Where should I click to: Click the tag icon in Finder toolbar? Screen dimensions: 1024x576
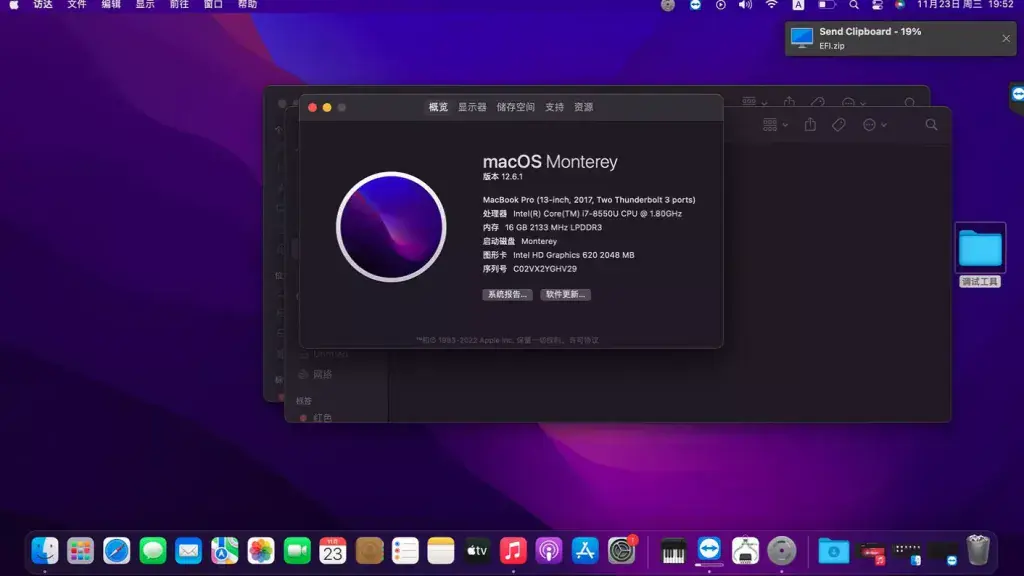(839, 124)
